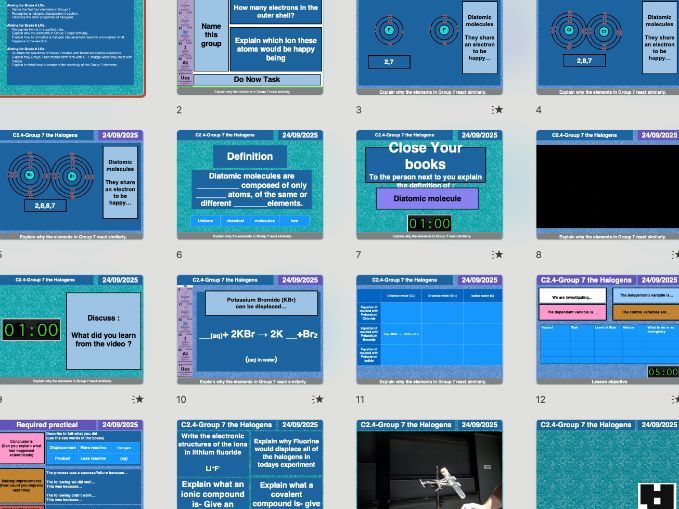679x509 pixels.
Task: Click the transition star icon under slide 10
Action: pos(318,399)
